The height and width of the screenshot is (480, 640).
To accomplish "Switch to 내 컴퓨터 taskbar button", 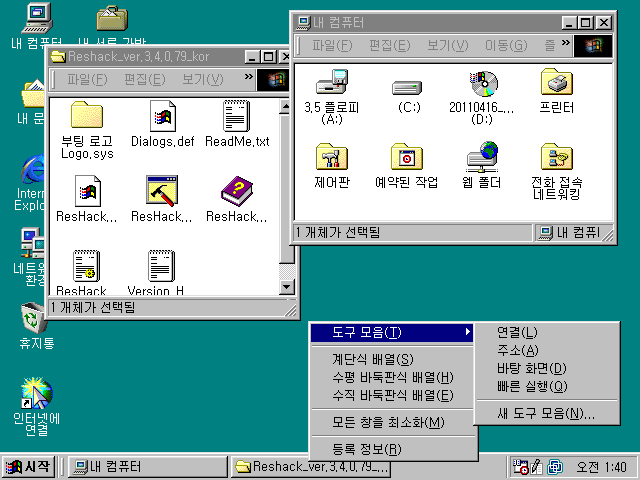I will tap(147, 467).
